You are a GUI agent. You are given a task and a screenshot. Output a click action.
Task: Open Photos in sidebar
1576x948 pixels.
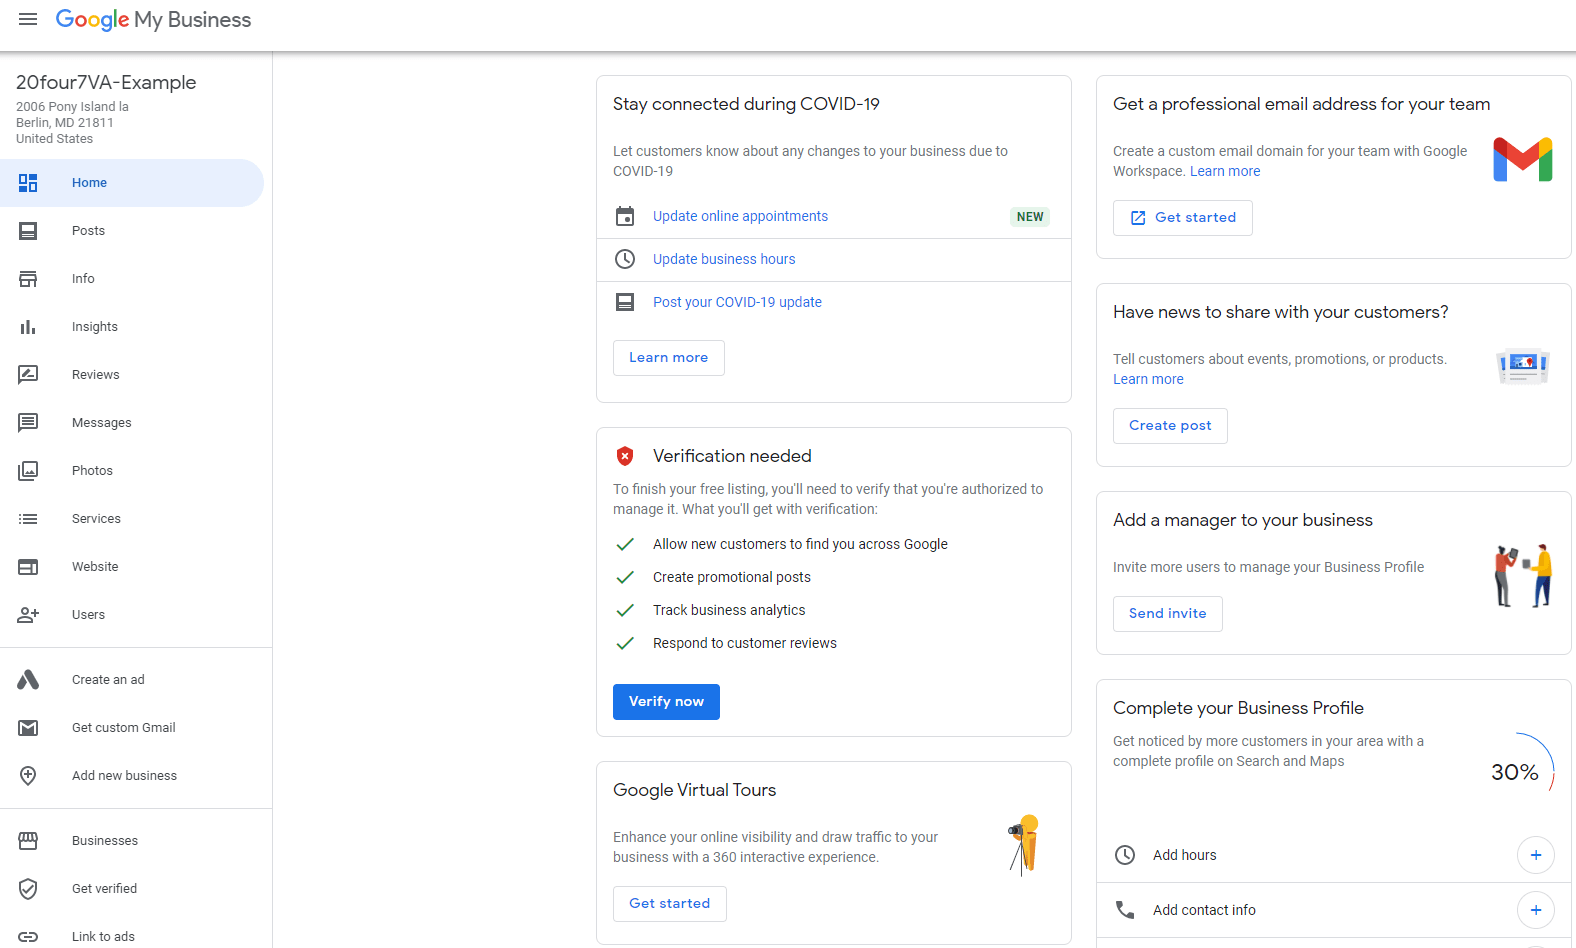pyautogui.click(x=132, y=471)
